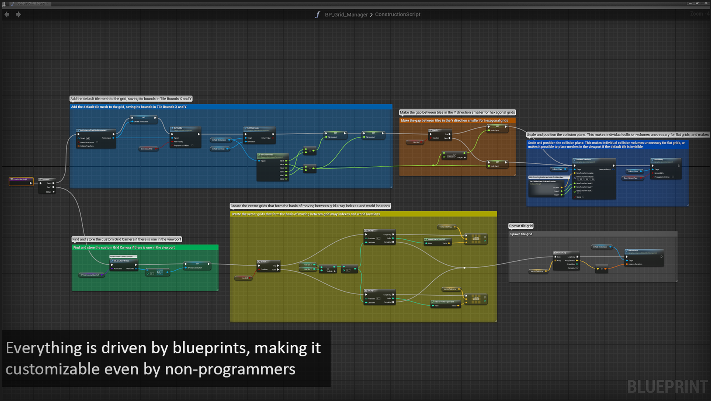Click the function icon beside the breadcrumb

317,15
